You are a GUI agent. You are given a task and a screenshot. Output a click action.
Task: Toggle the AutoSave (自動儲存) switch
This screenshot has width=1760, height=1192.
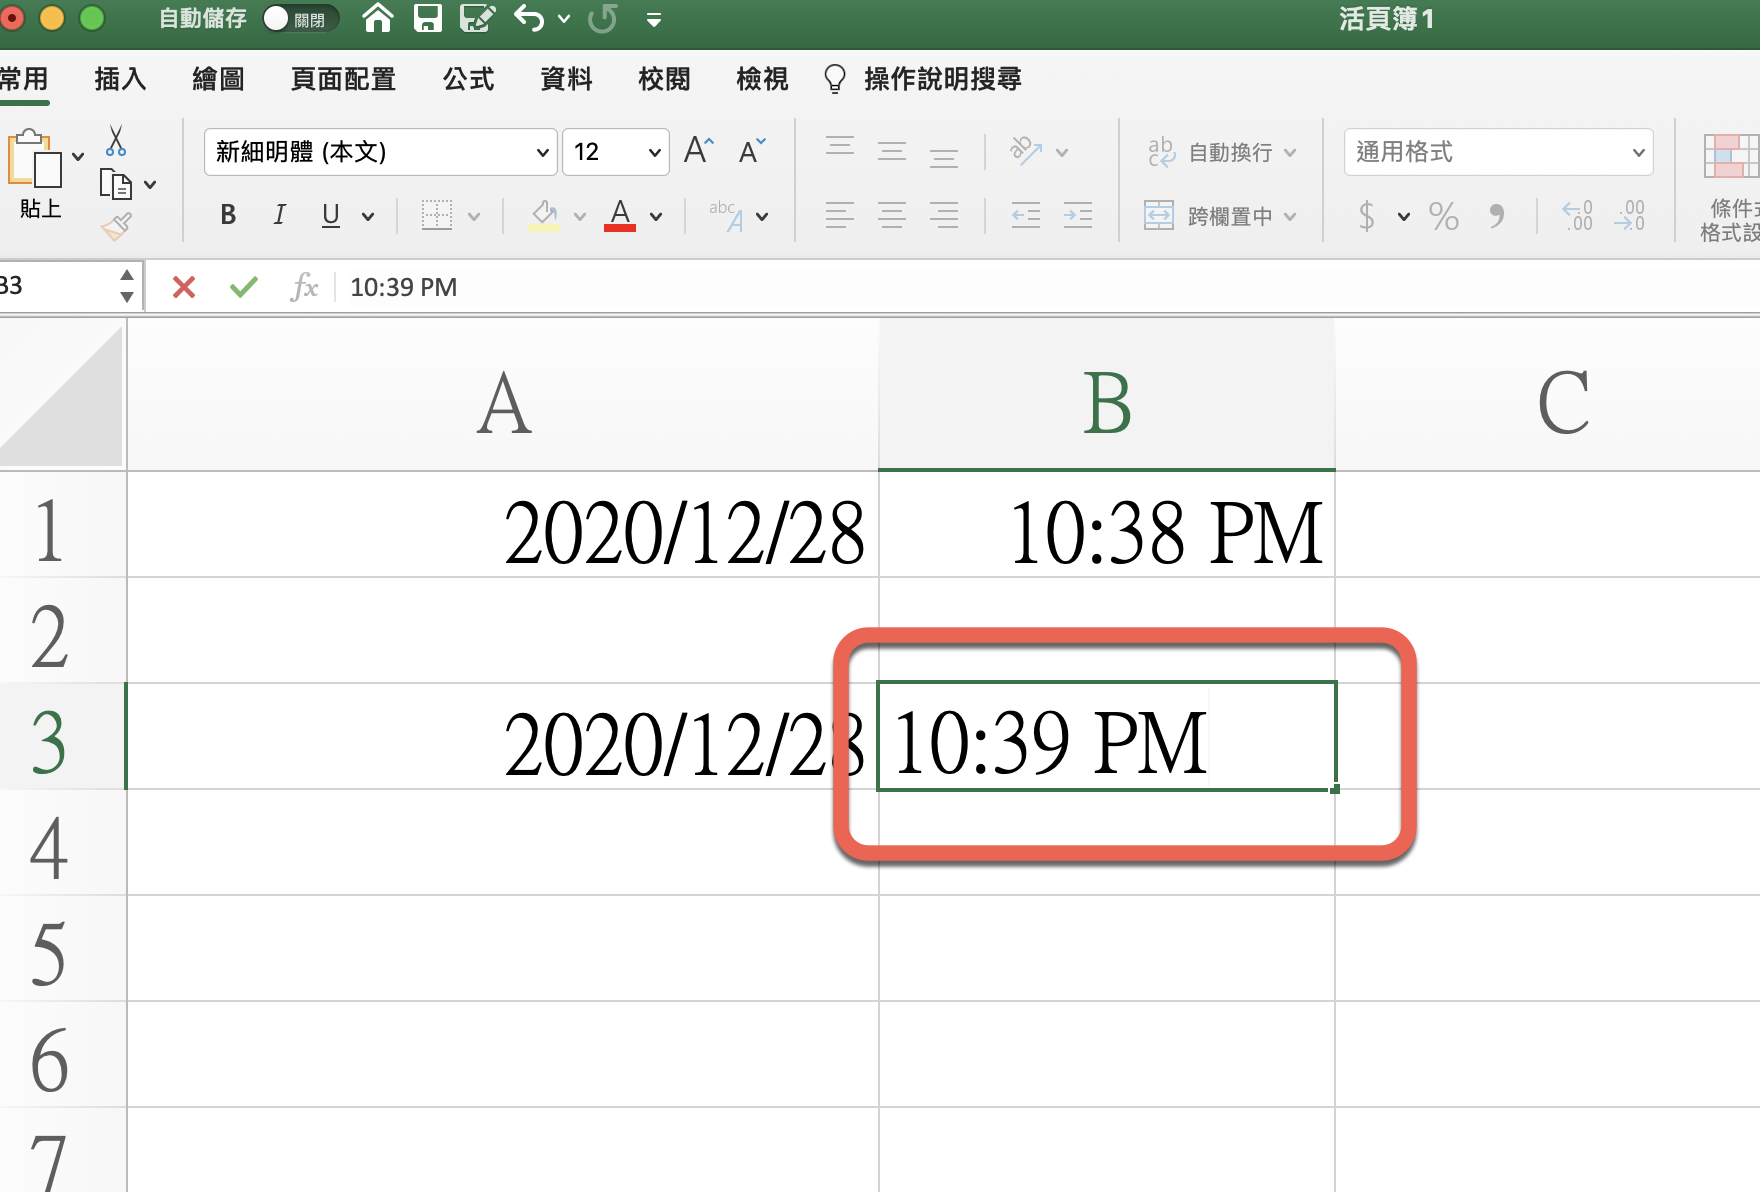pos(300,19)
